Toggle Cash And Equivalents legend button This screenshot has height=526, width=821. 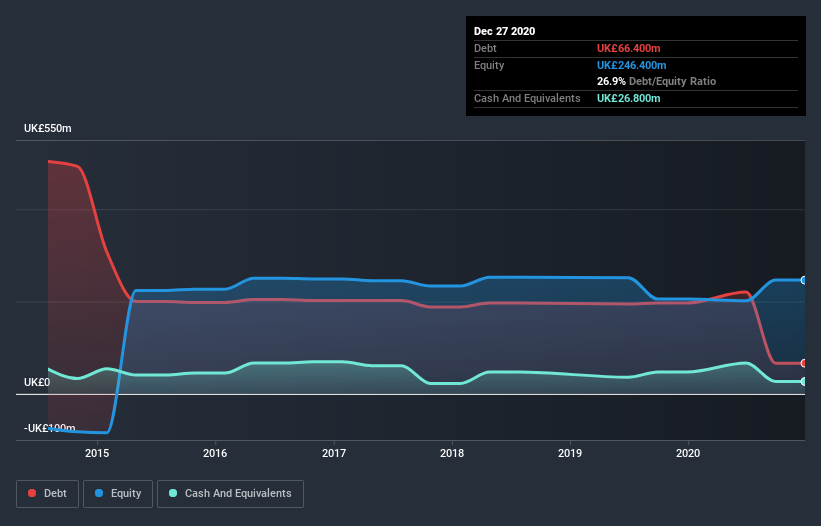[x=230, y=494]
